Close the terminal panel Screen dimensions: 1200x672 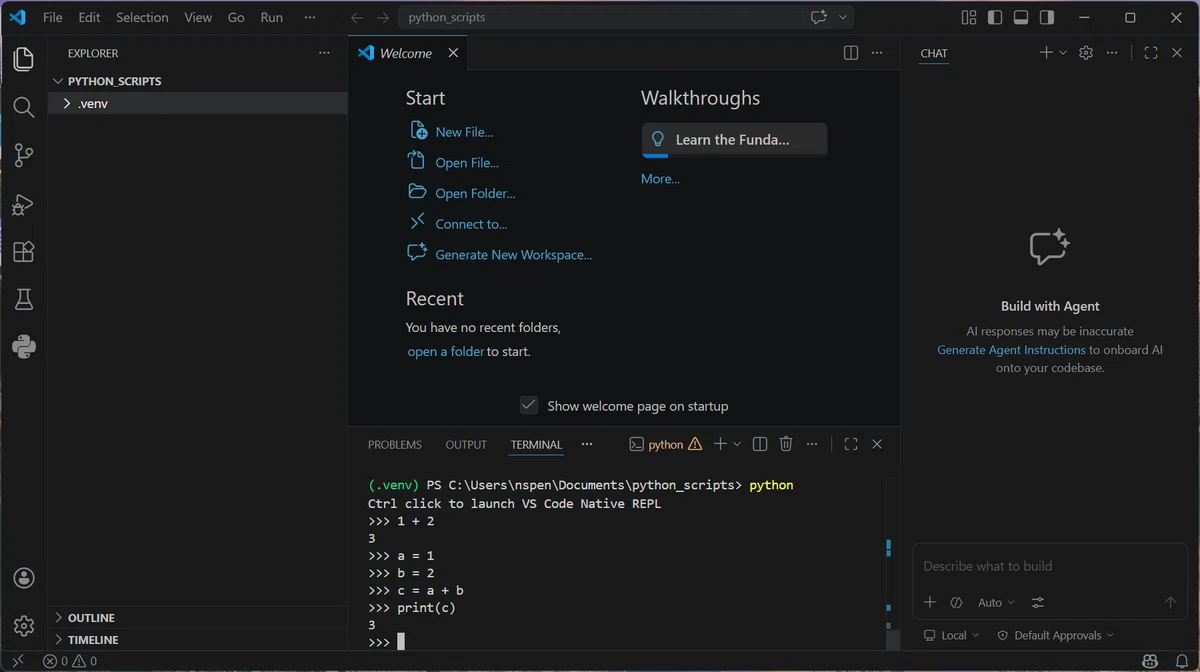tap(877, 444)
